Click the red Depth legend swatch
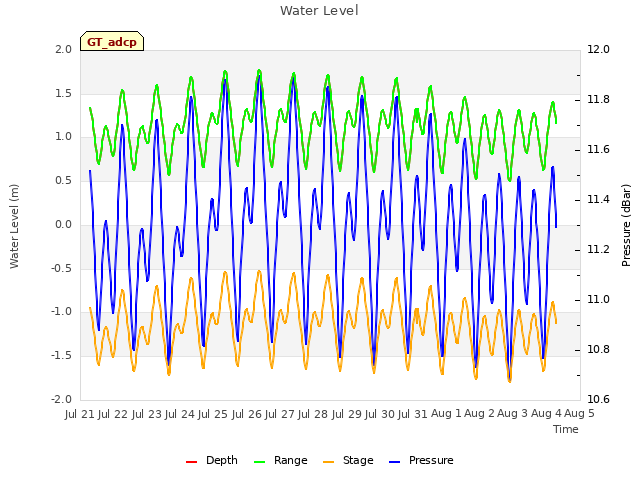 coord(191,462)
